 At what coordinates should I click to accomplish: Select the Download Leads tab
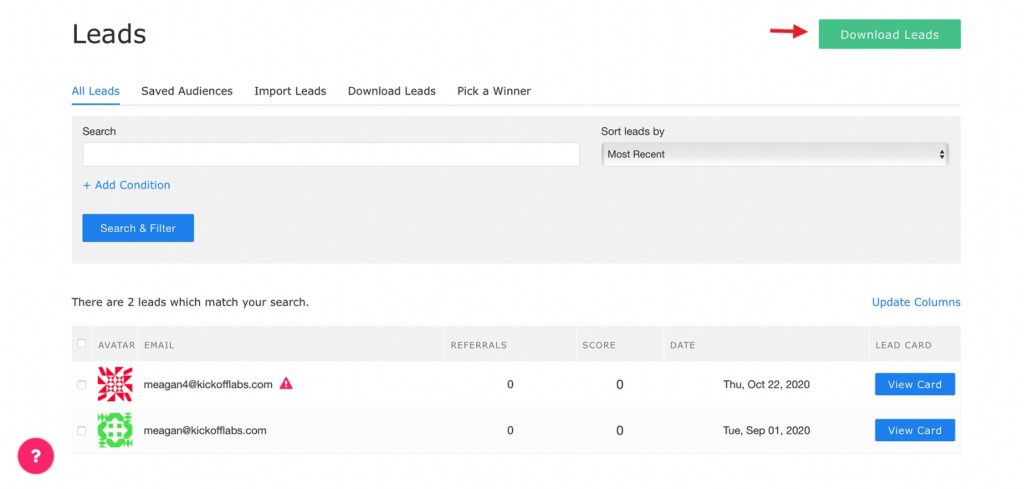pyautogui.click(x=391, y=91)
